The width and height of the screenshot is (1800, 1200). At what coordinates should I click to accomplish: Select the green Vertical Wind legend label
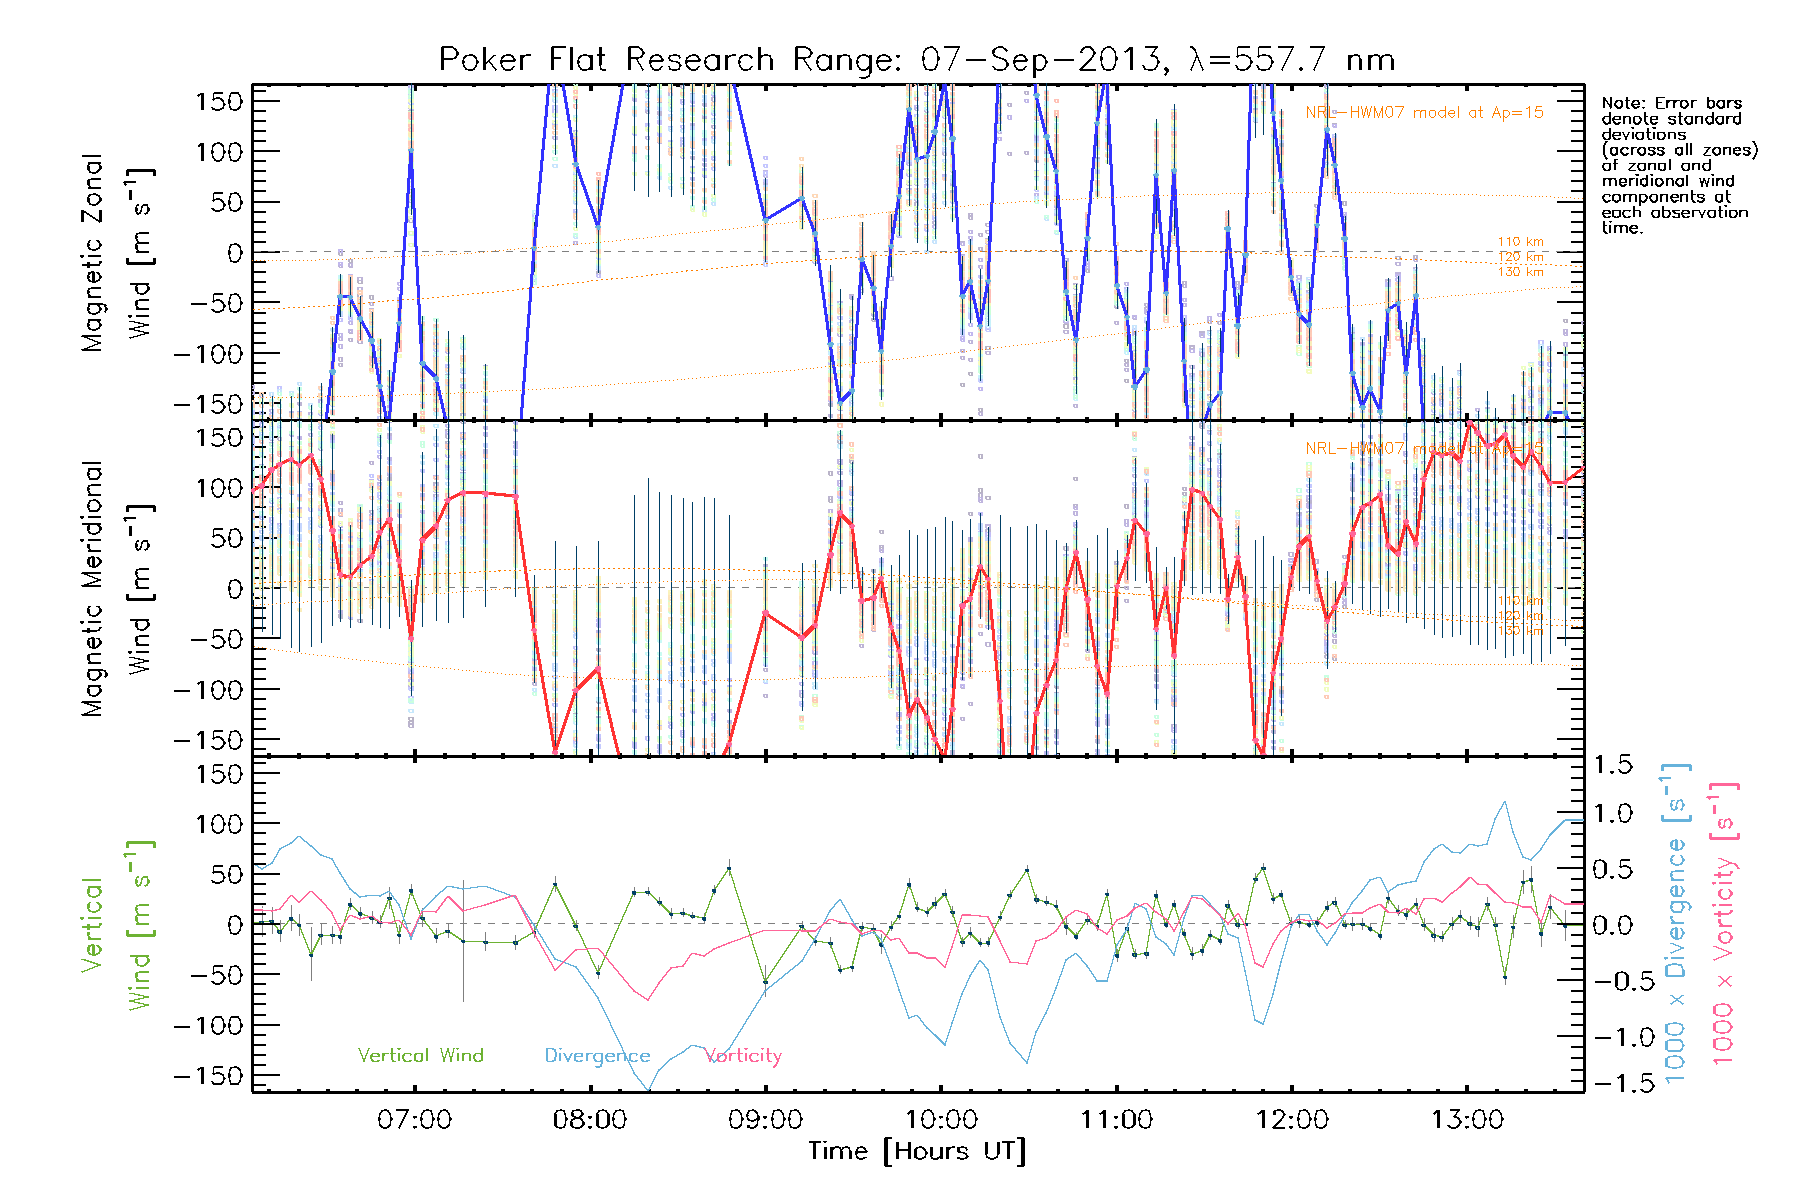[x=420, y=1055]
